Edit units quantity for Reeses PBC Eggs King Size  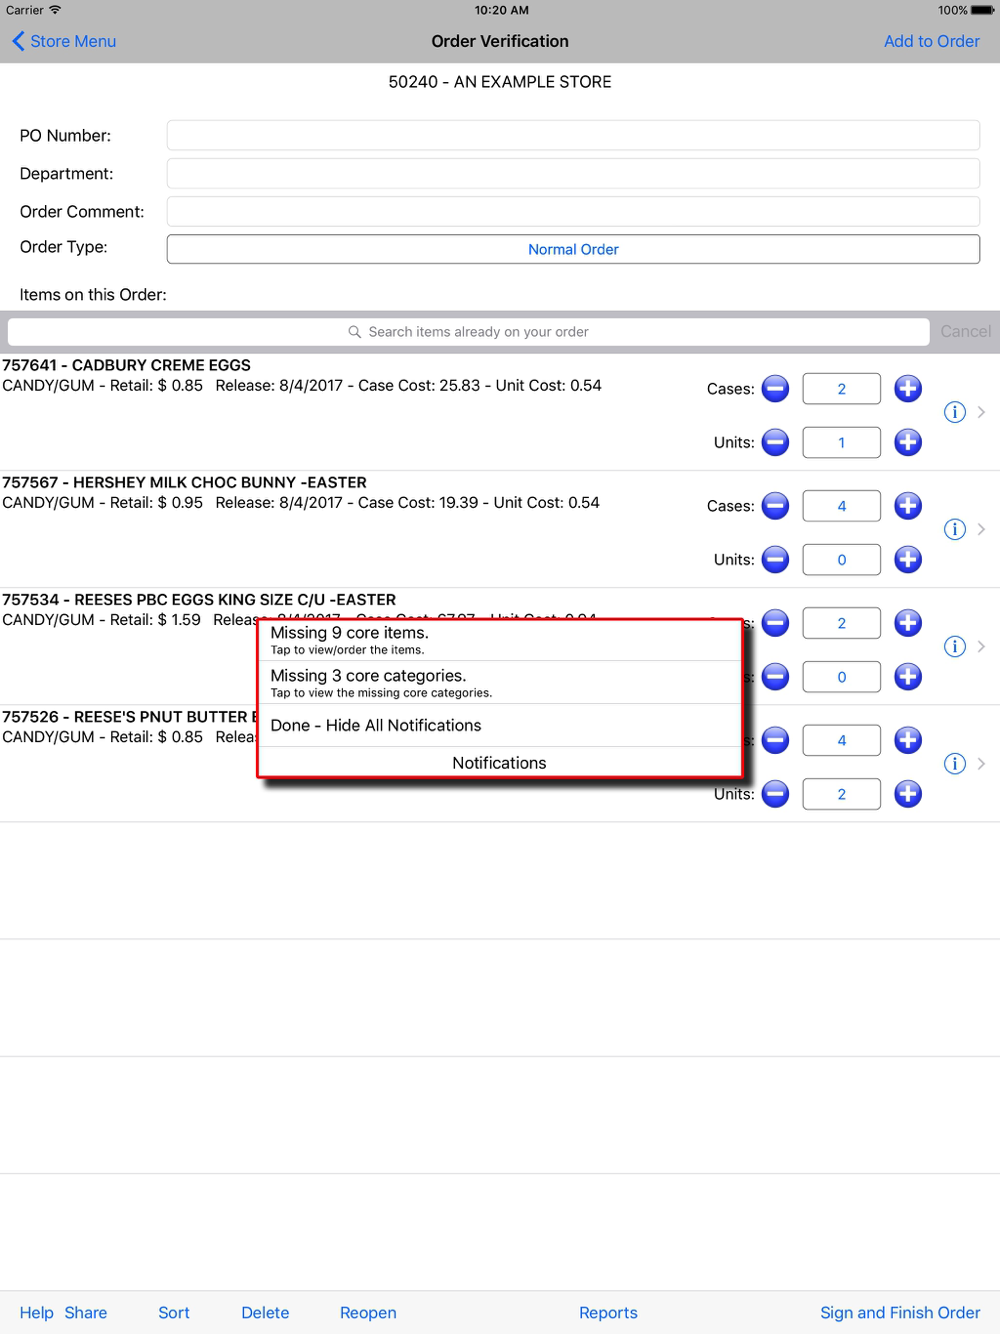coord(841,677)
